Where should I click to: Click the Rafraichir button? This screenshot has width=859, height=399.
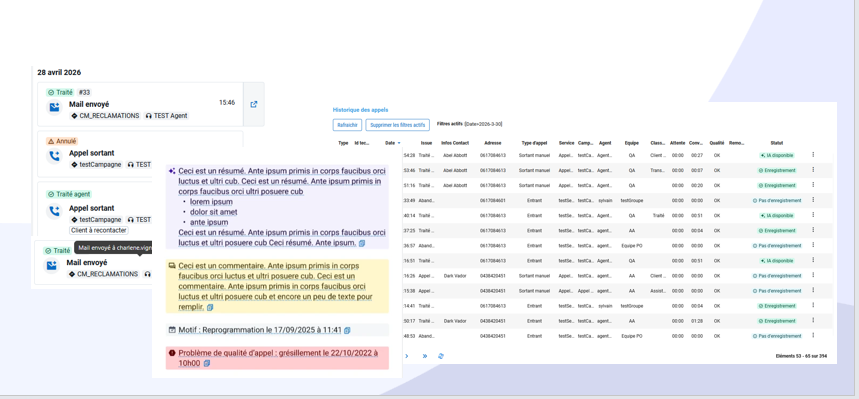347,125
